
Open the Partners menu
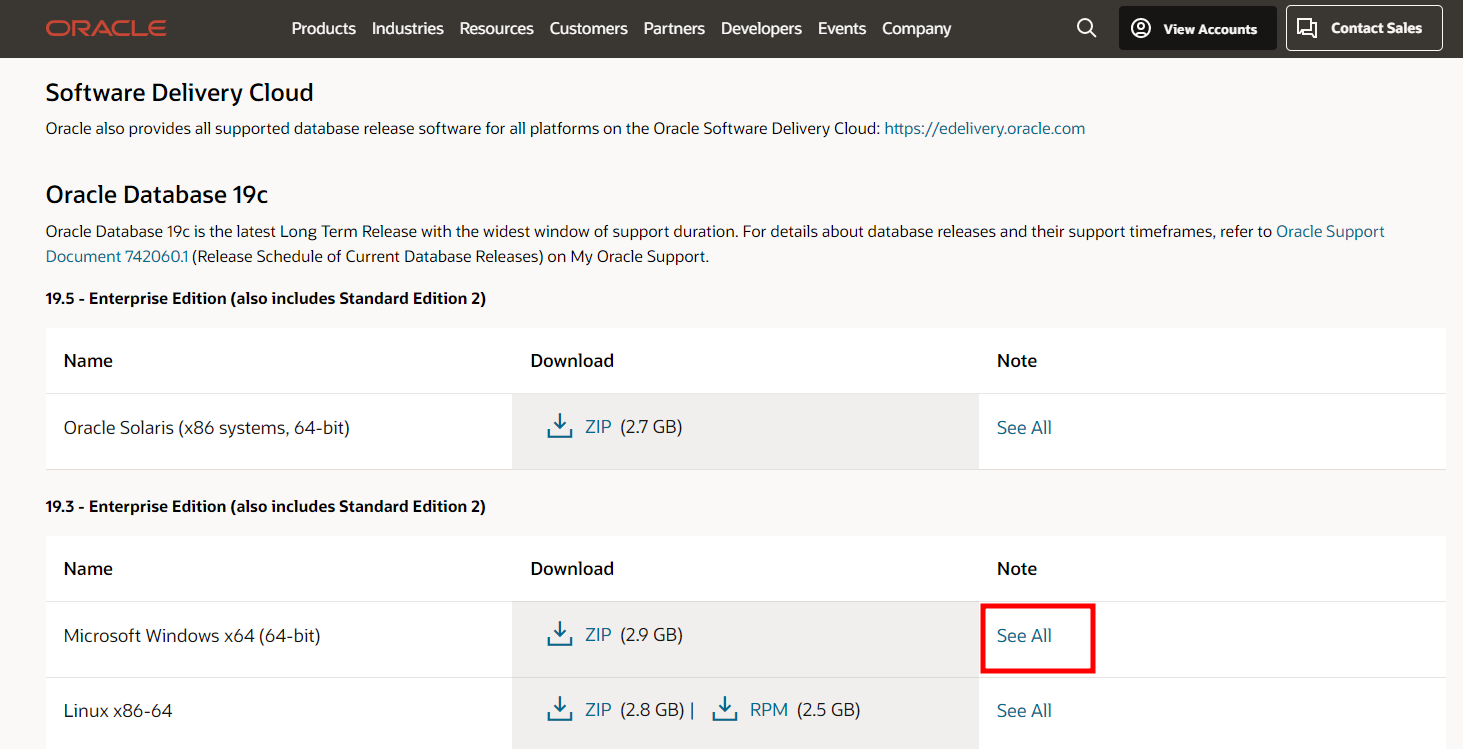(674, 29)
